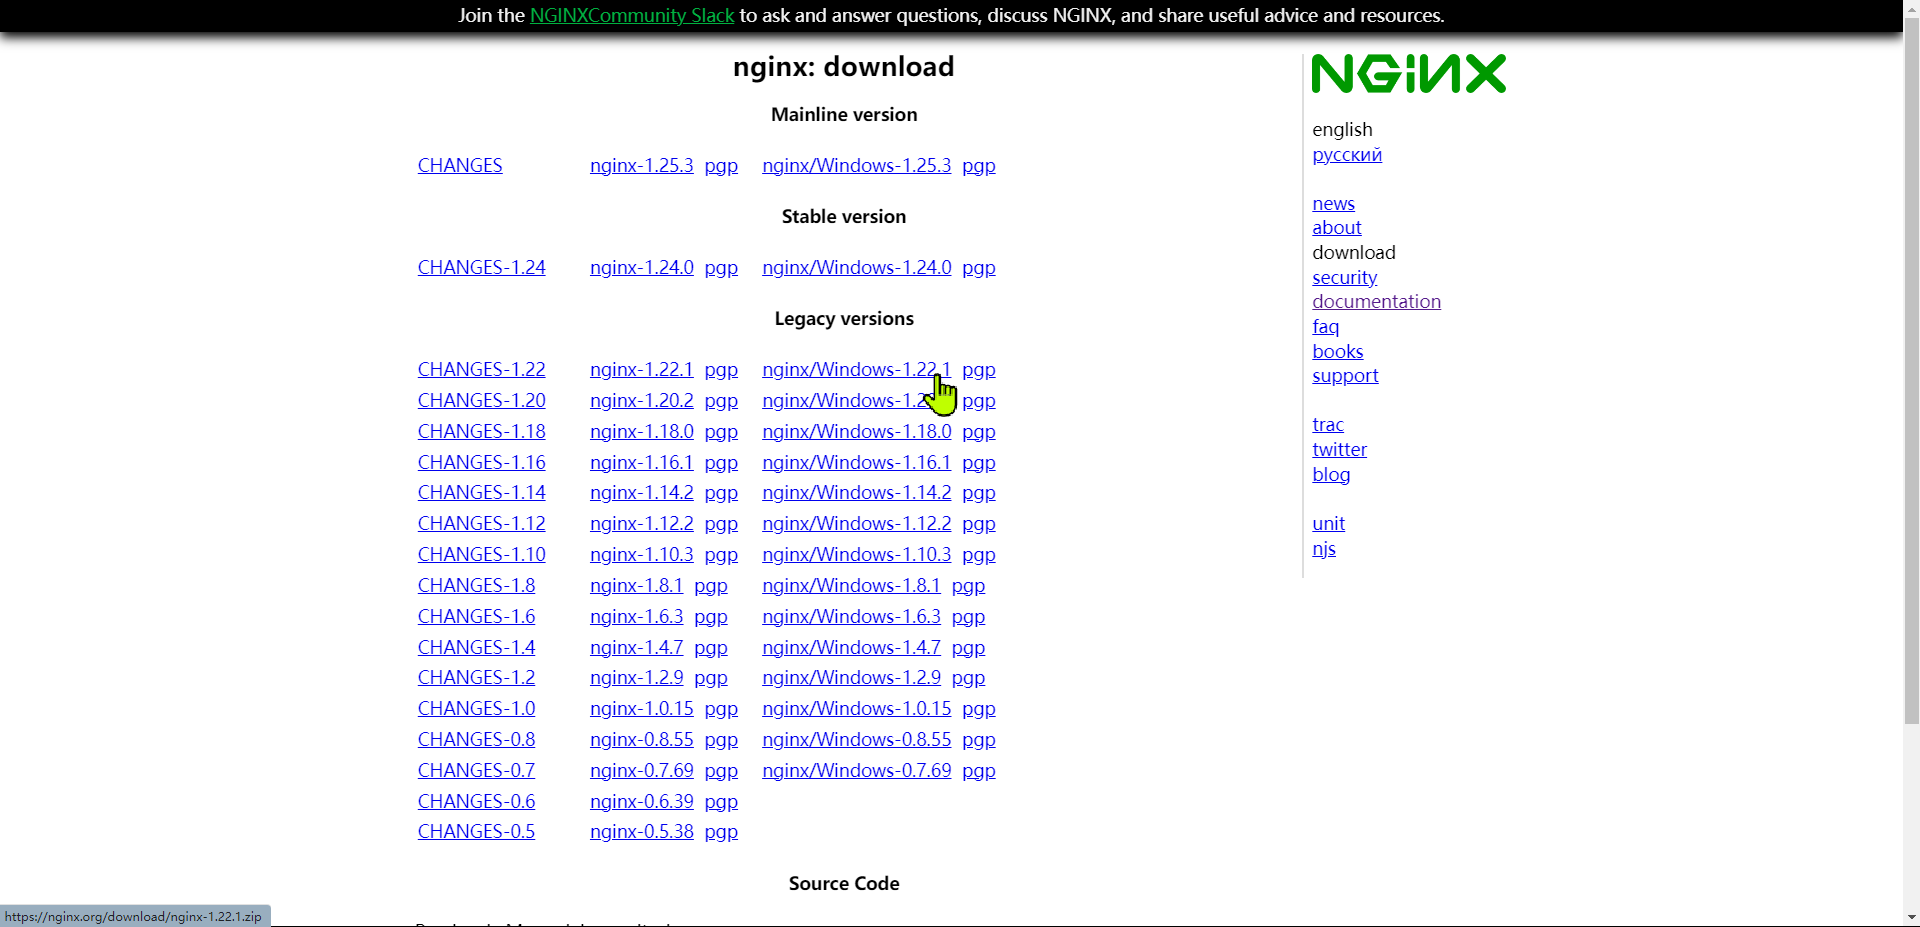This screenshot has height=927, width=1920.
Task: Open pgp signature for nginx-0.5.38
Action: (721, 832)
